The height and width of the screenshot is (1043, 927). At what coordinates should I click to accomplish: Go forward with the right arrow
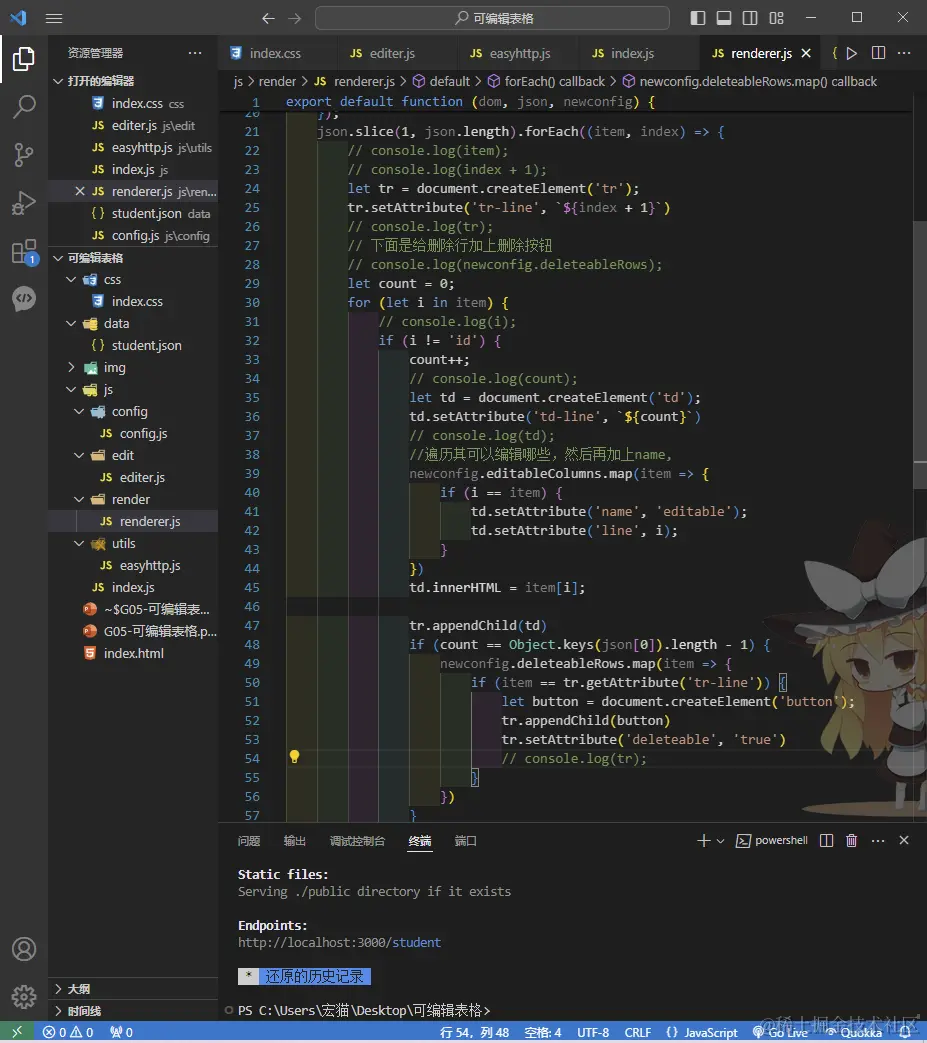295,18
